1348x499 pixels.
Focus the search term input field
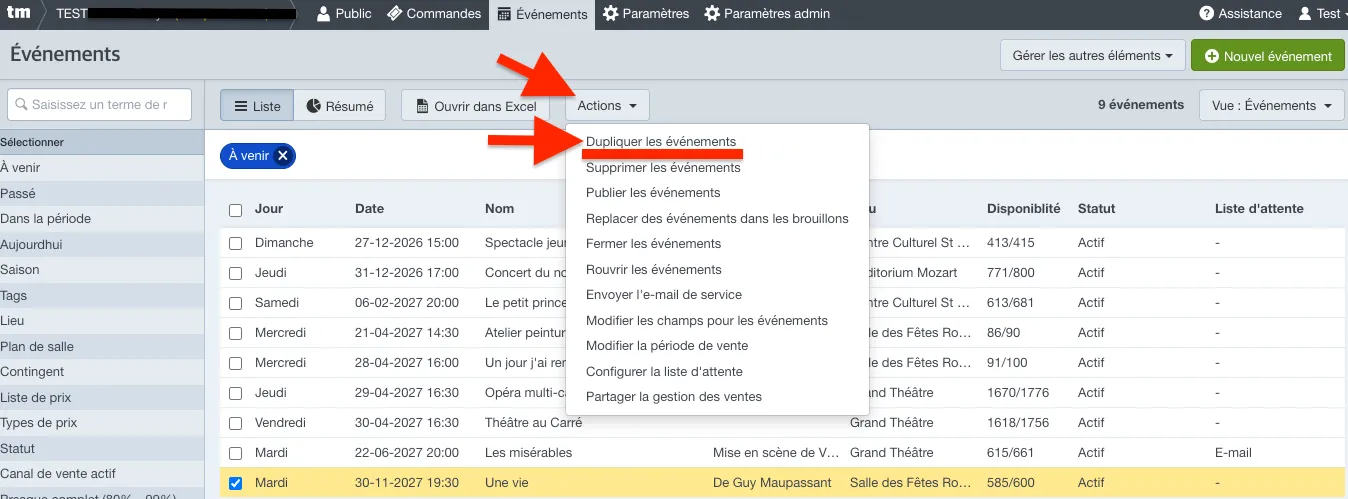point(100,105)
